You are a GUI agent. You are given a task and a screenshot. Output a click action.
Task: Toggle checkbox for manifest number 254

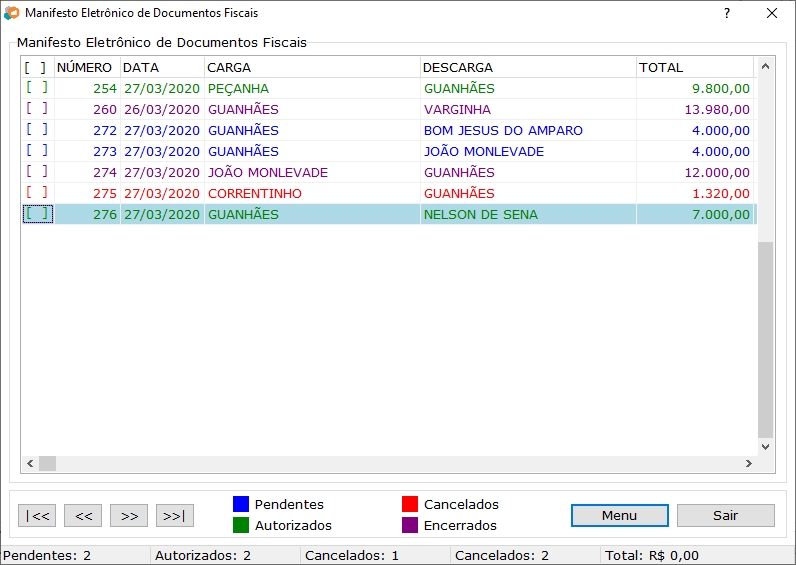(37, 88)
